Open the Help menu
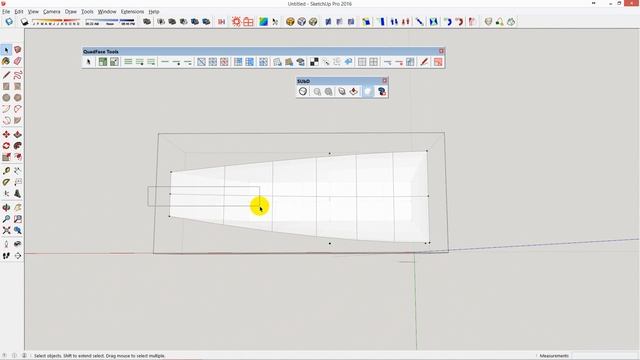Viewport: 640px width, 360px height. tap(154, 11)
